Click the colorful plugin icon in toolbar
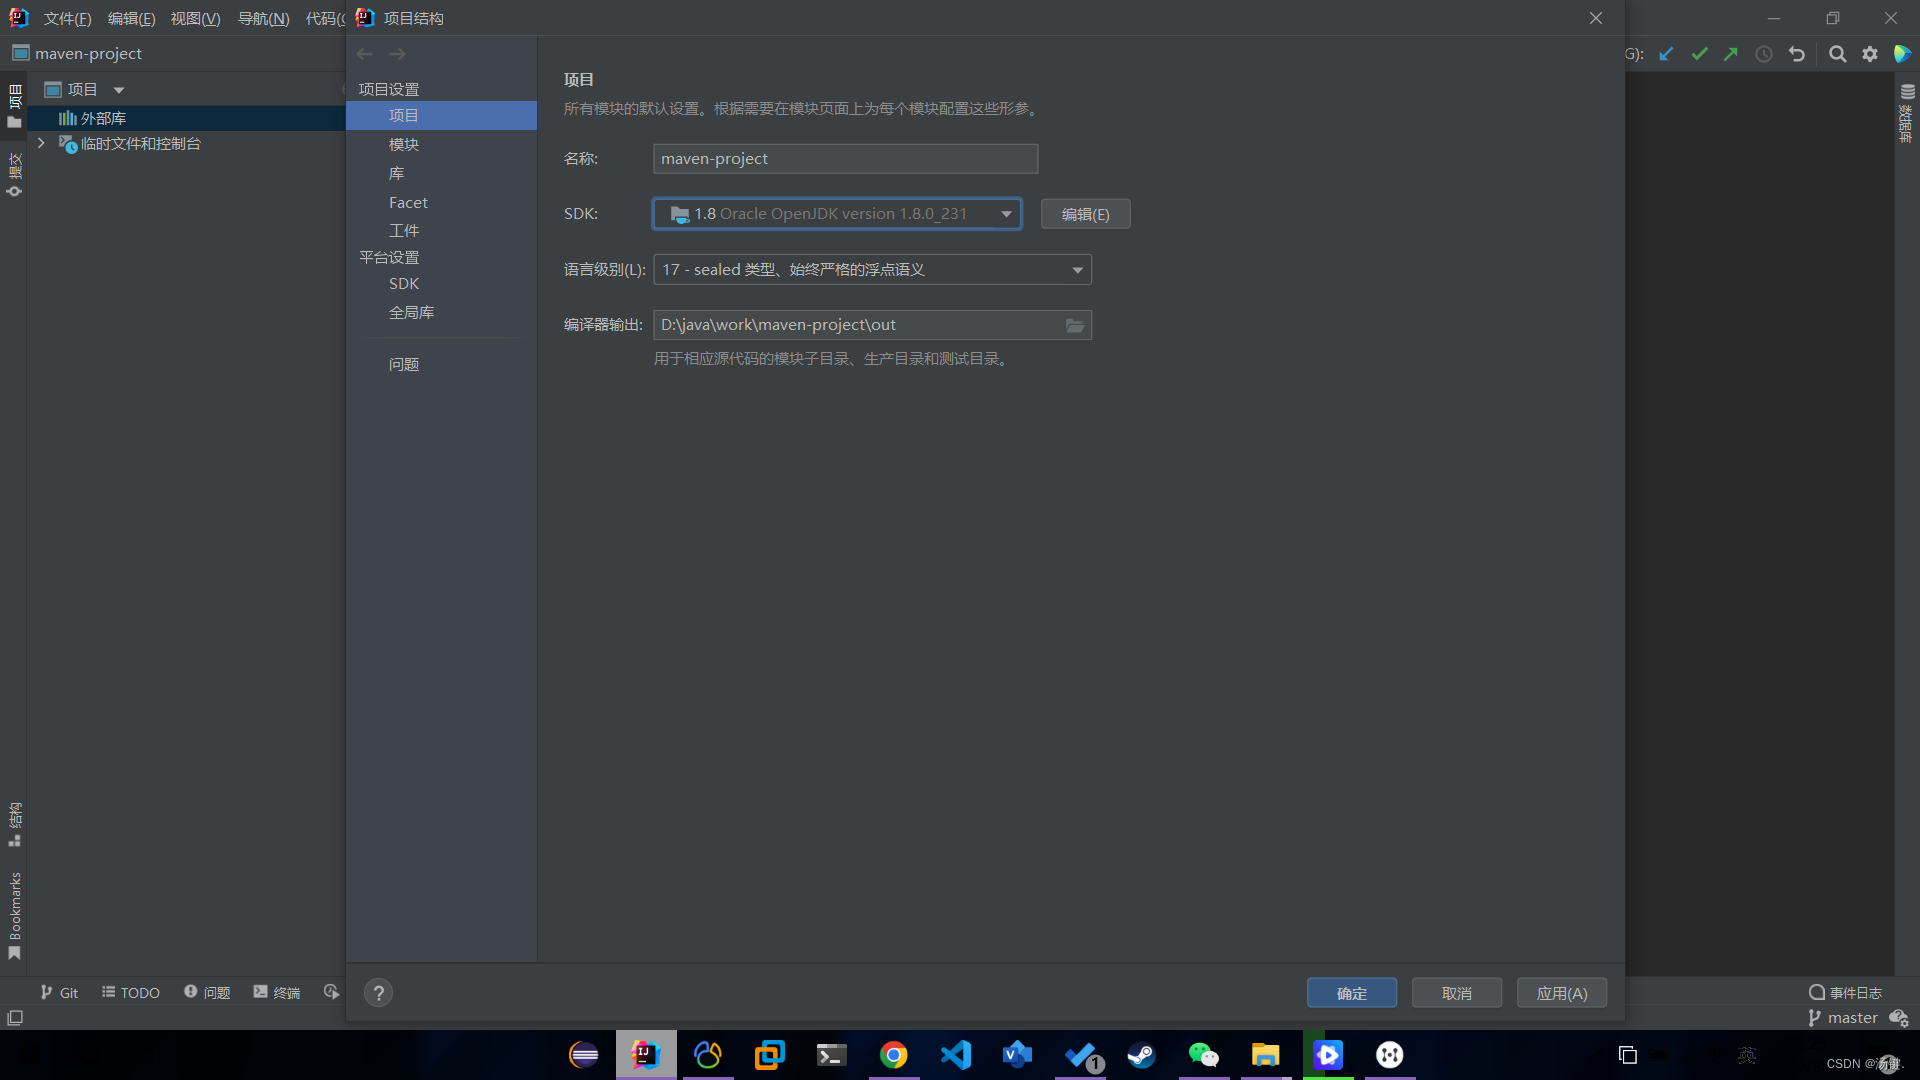This screenshot has height=1080, width=1920. pyautogui.click(x=1902, y=54)
